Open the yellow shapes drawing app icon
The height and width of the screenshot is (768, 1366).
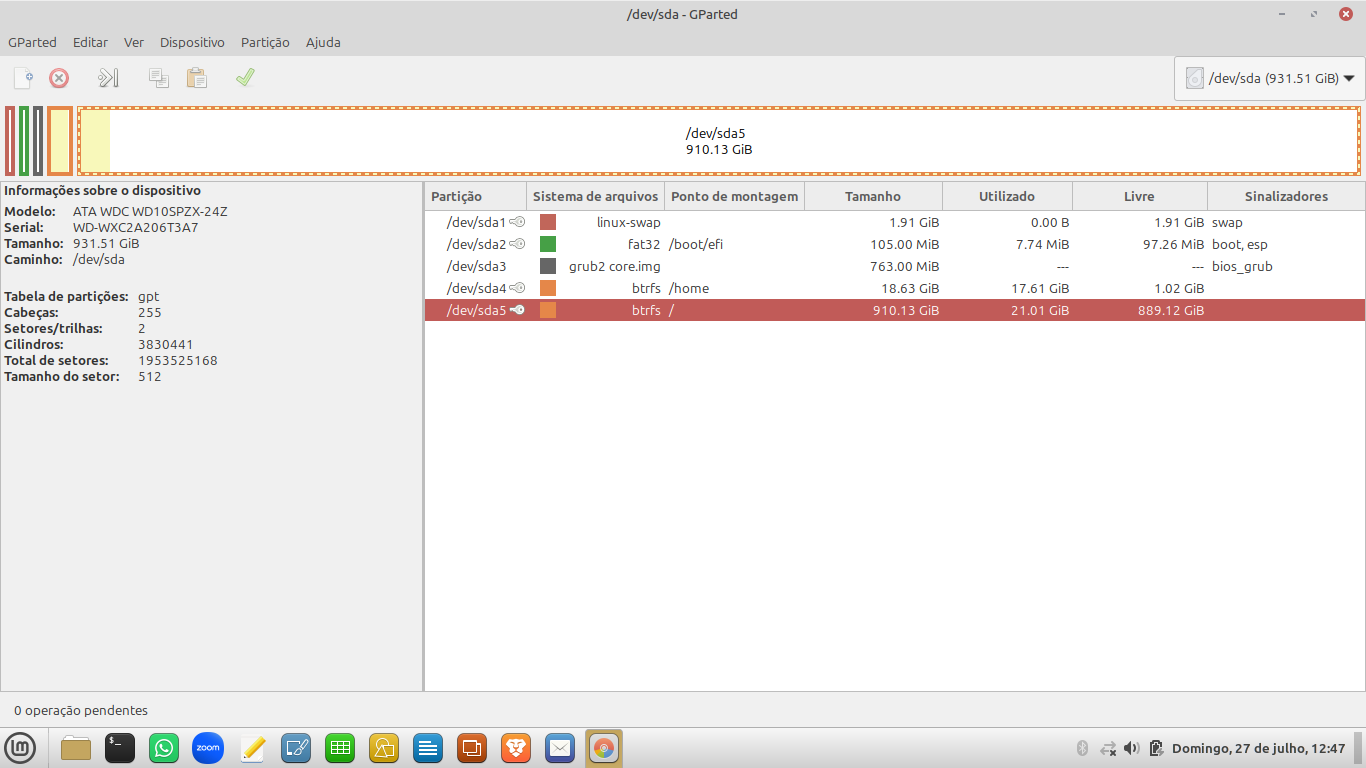(x=384, y=747)
